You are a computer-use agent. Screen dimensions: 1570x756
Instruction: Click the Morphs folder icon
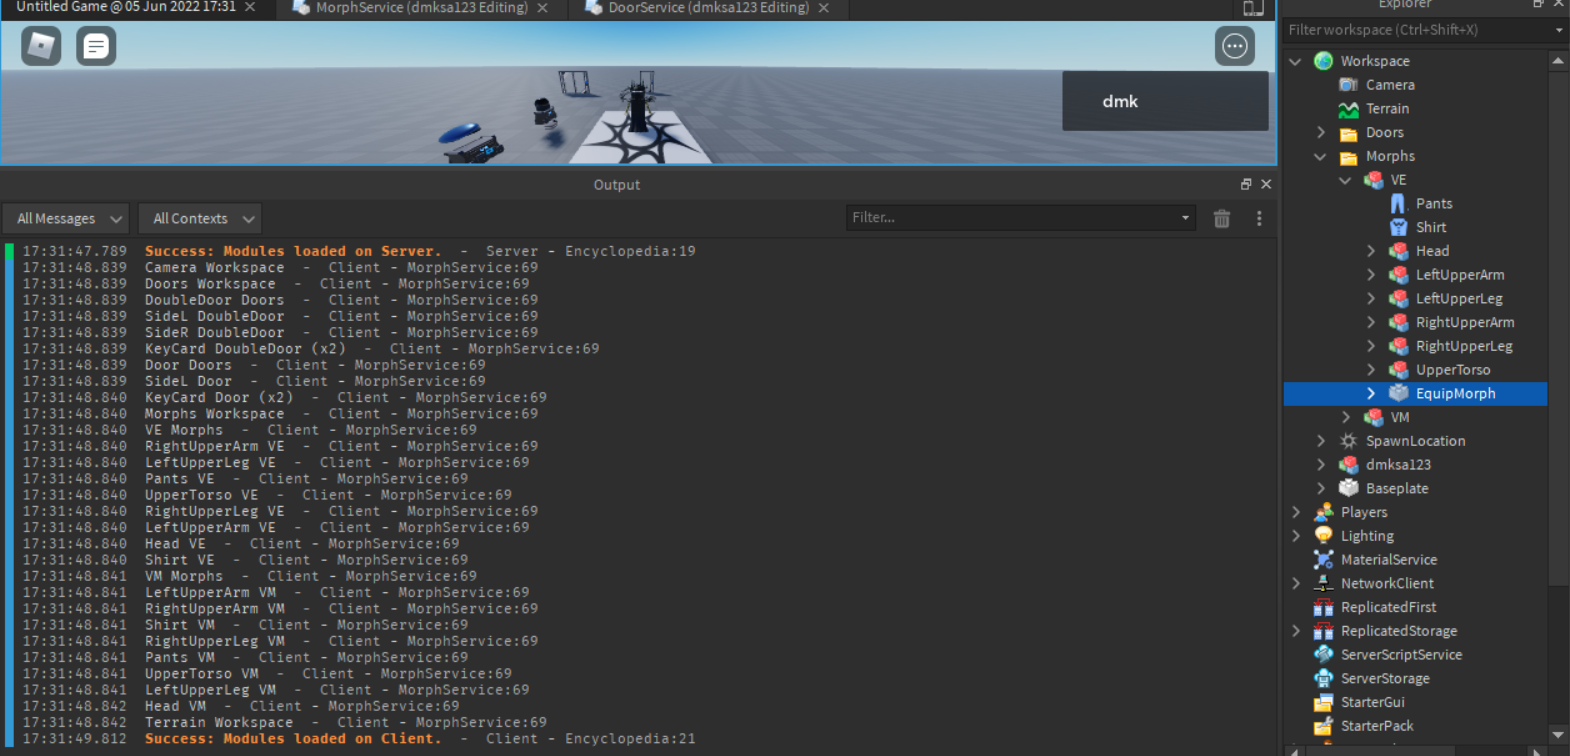1349,157
